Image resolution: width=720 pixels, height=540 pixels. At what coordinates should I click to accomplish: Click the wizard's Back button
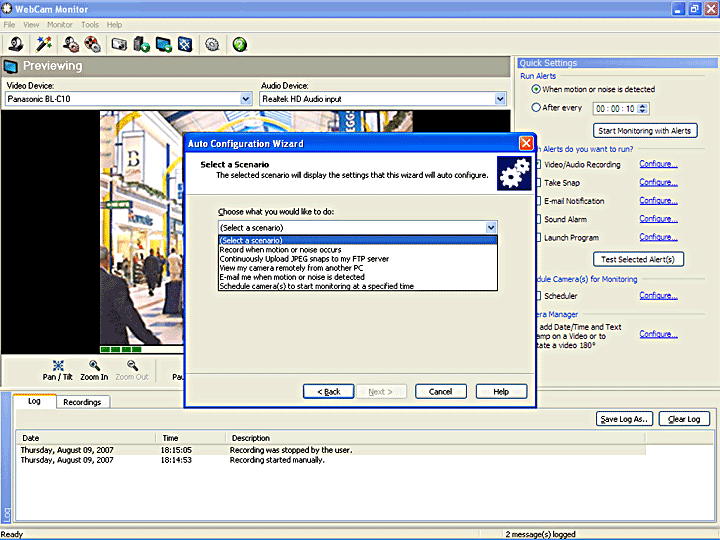[x=329, y=392]
